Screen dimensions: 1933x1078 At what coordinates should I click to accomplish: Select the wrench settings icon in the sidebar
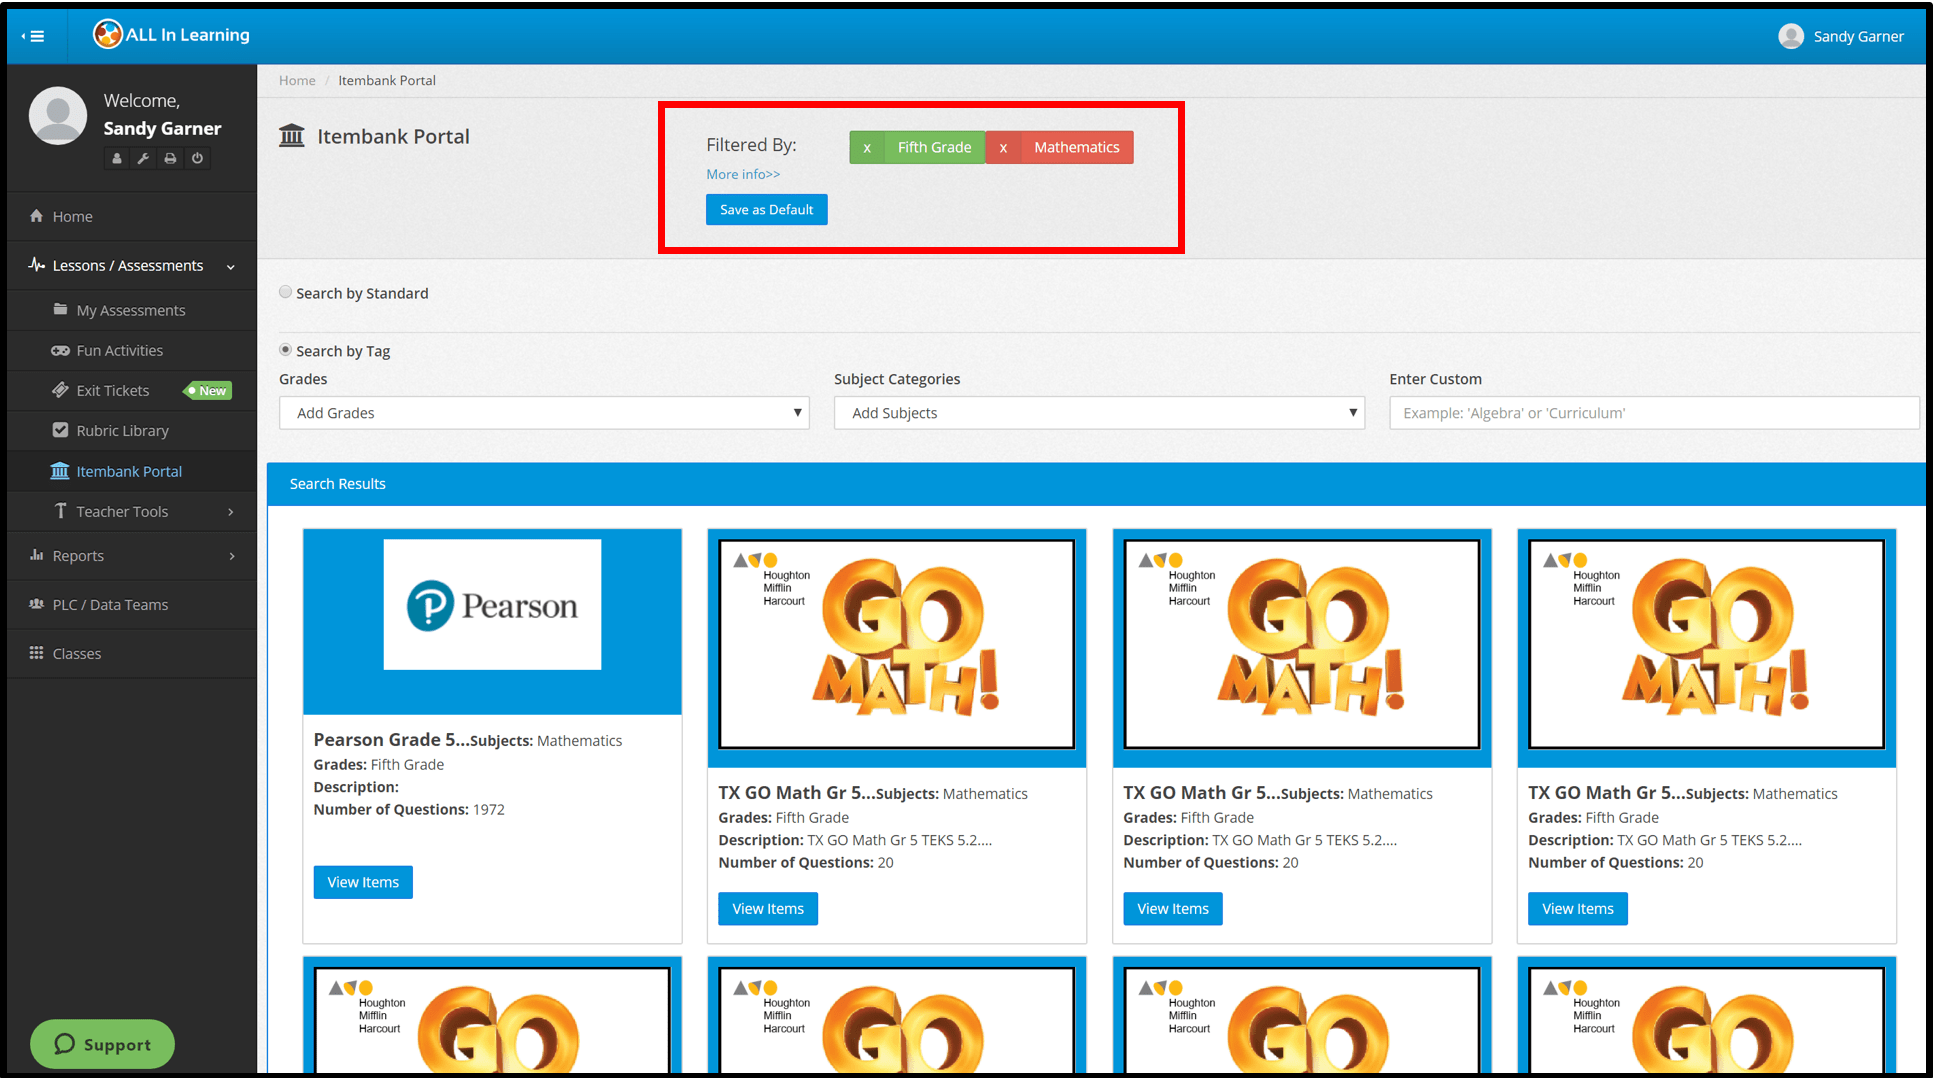pyautogui.click(x=143, y=158)
